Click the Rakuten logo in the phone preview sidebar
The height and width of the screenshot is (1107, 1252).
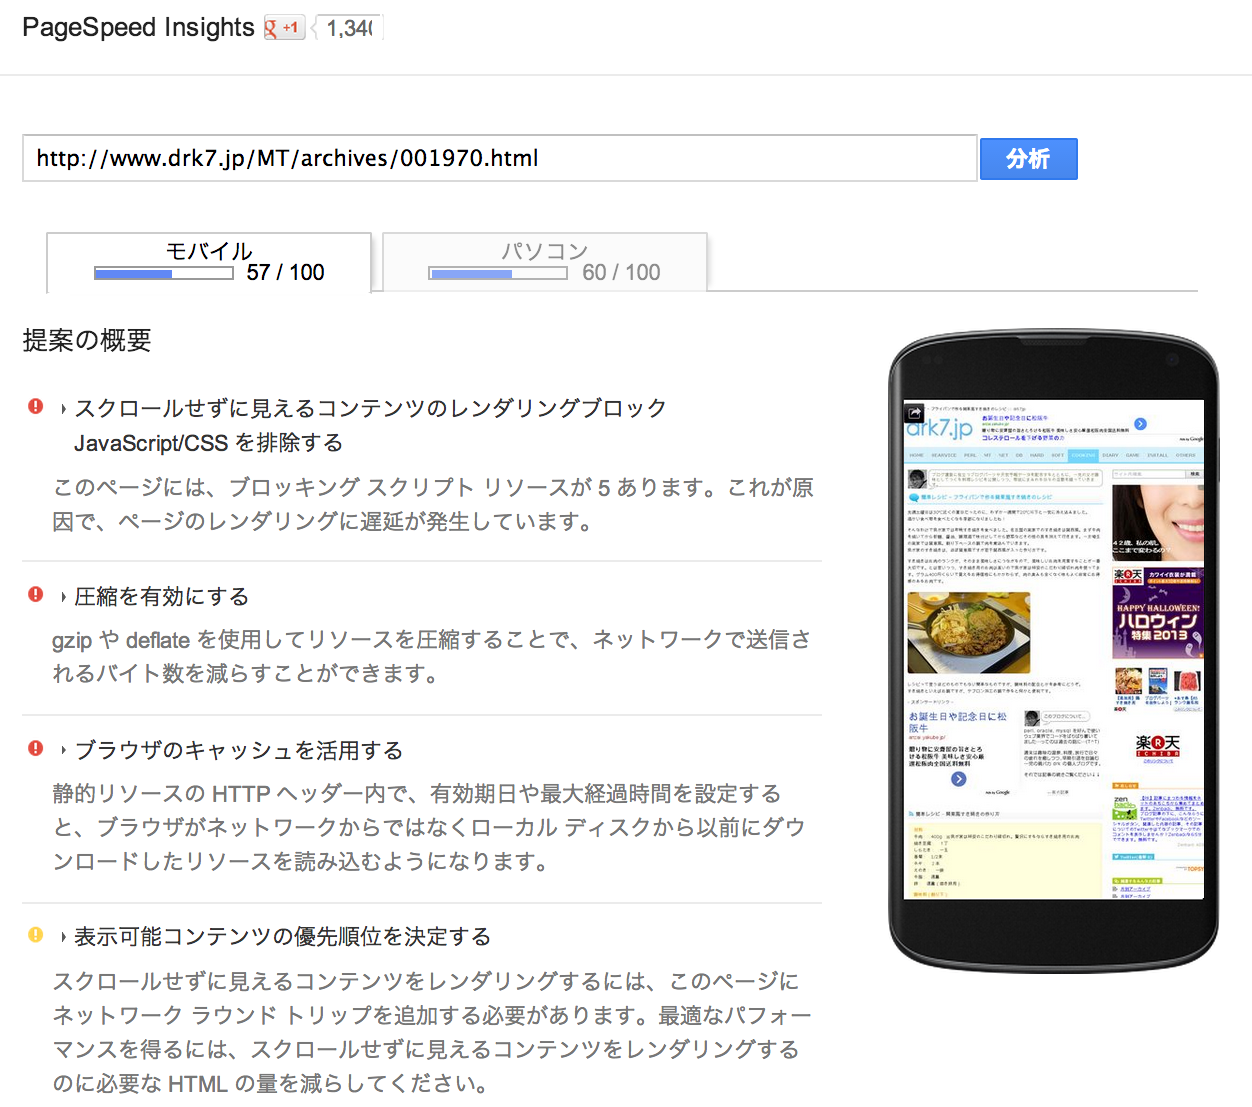(x=1157, y=745)
